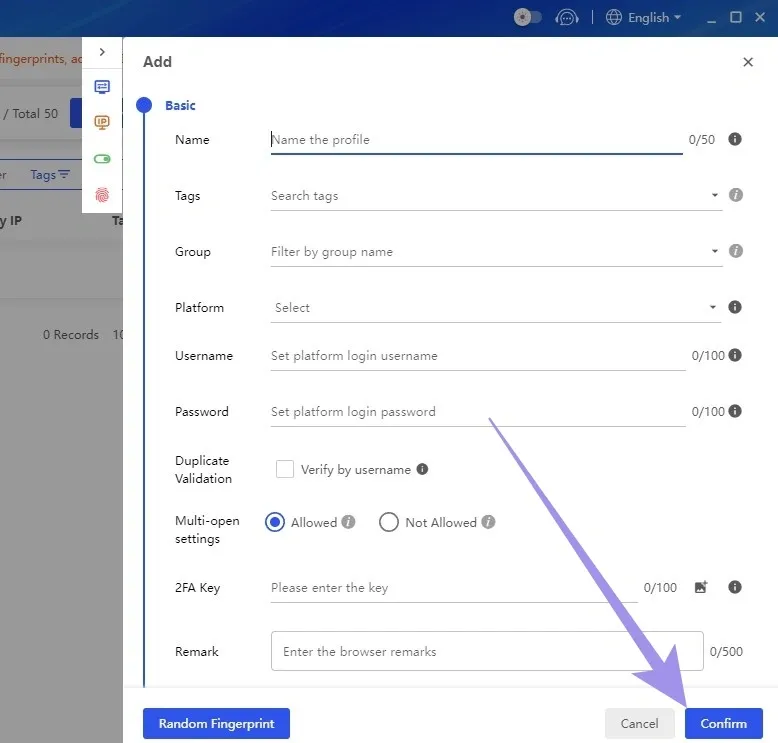Show info tooltip for Name field
Screen dimensions: 778x743
735,140
